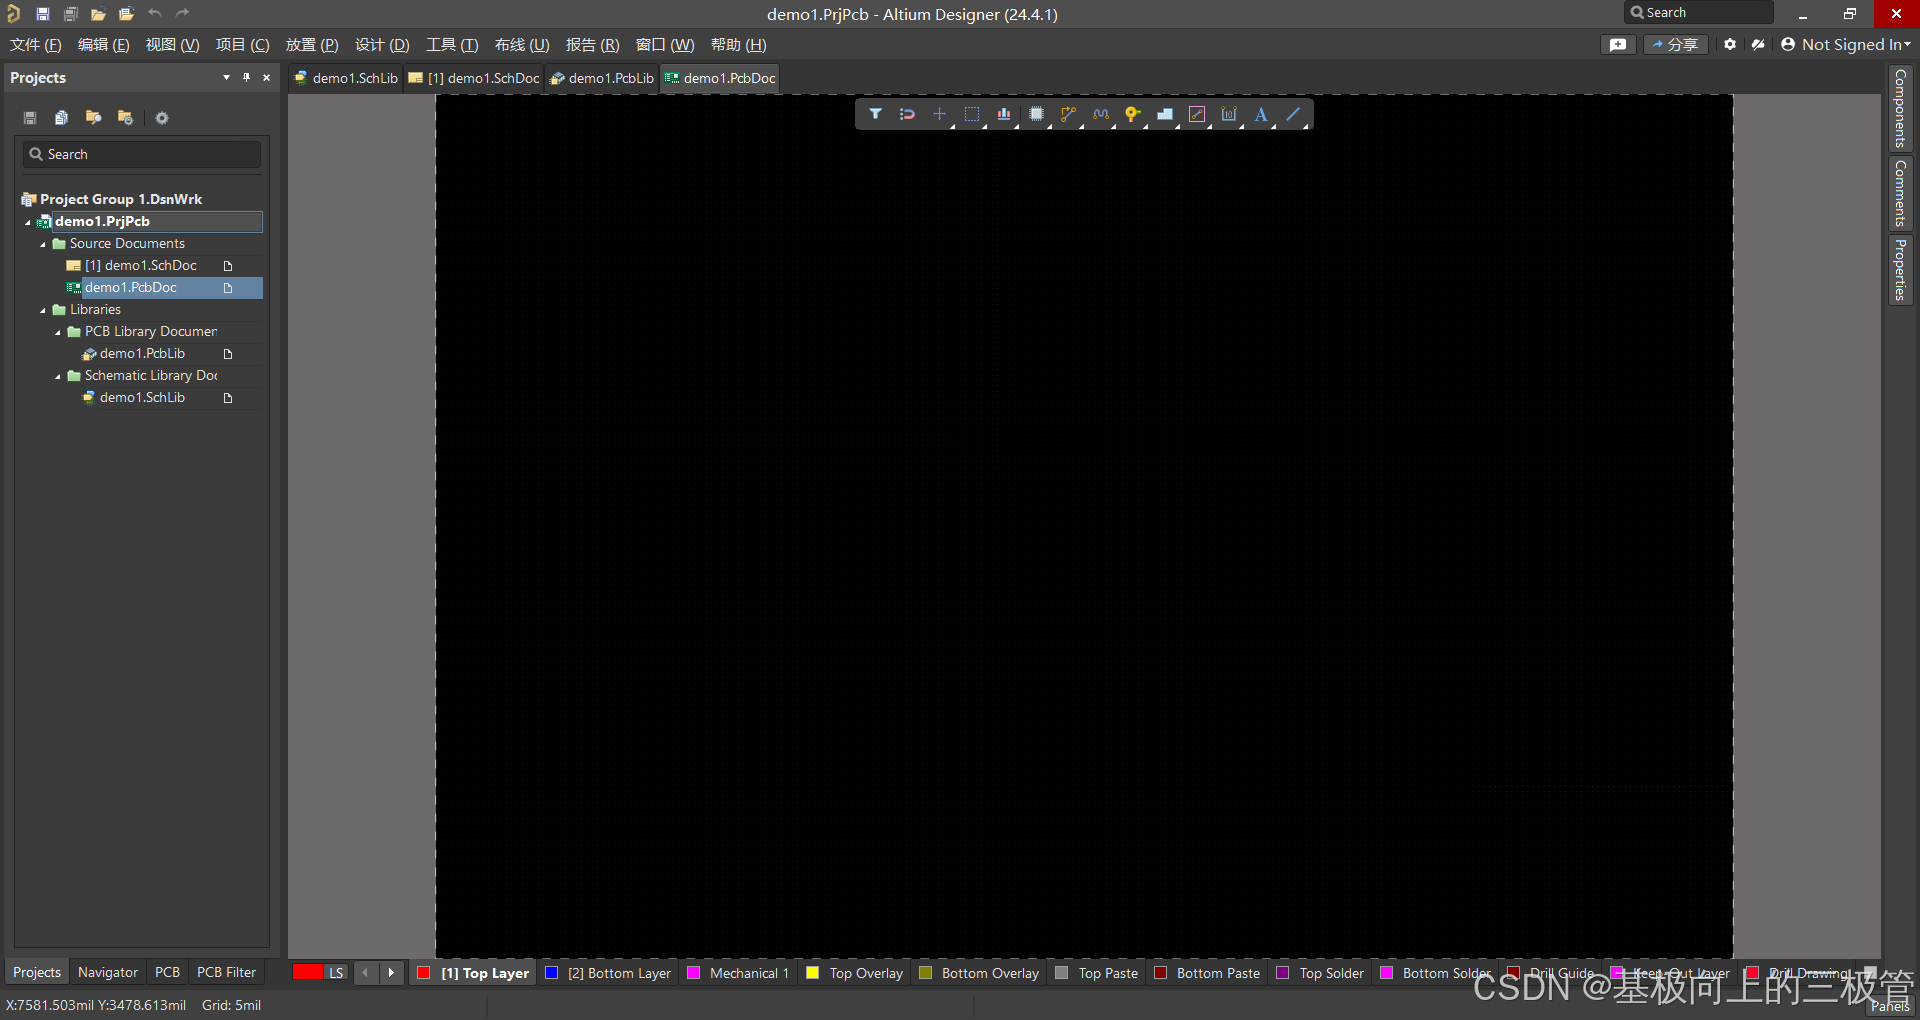This screenshot has height=1020, width=1920.
Task: Click the blue Bottom Layer color swatch
Action: click(x=551, y=973)
